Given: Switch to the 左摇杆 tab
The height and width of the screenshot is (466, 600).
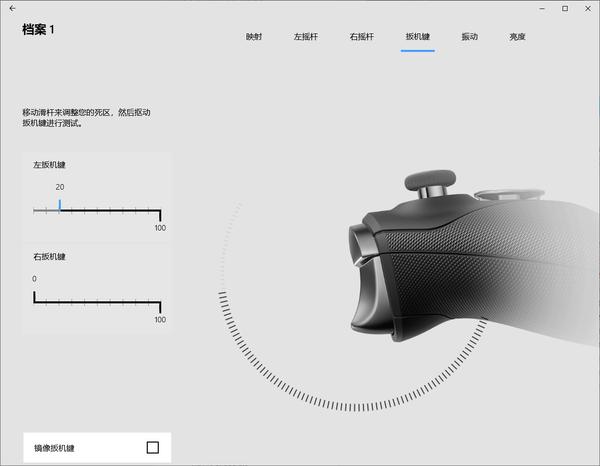Looking at the screenshot, I should [x=306, y=37].
